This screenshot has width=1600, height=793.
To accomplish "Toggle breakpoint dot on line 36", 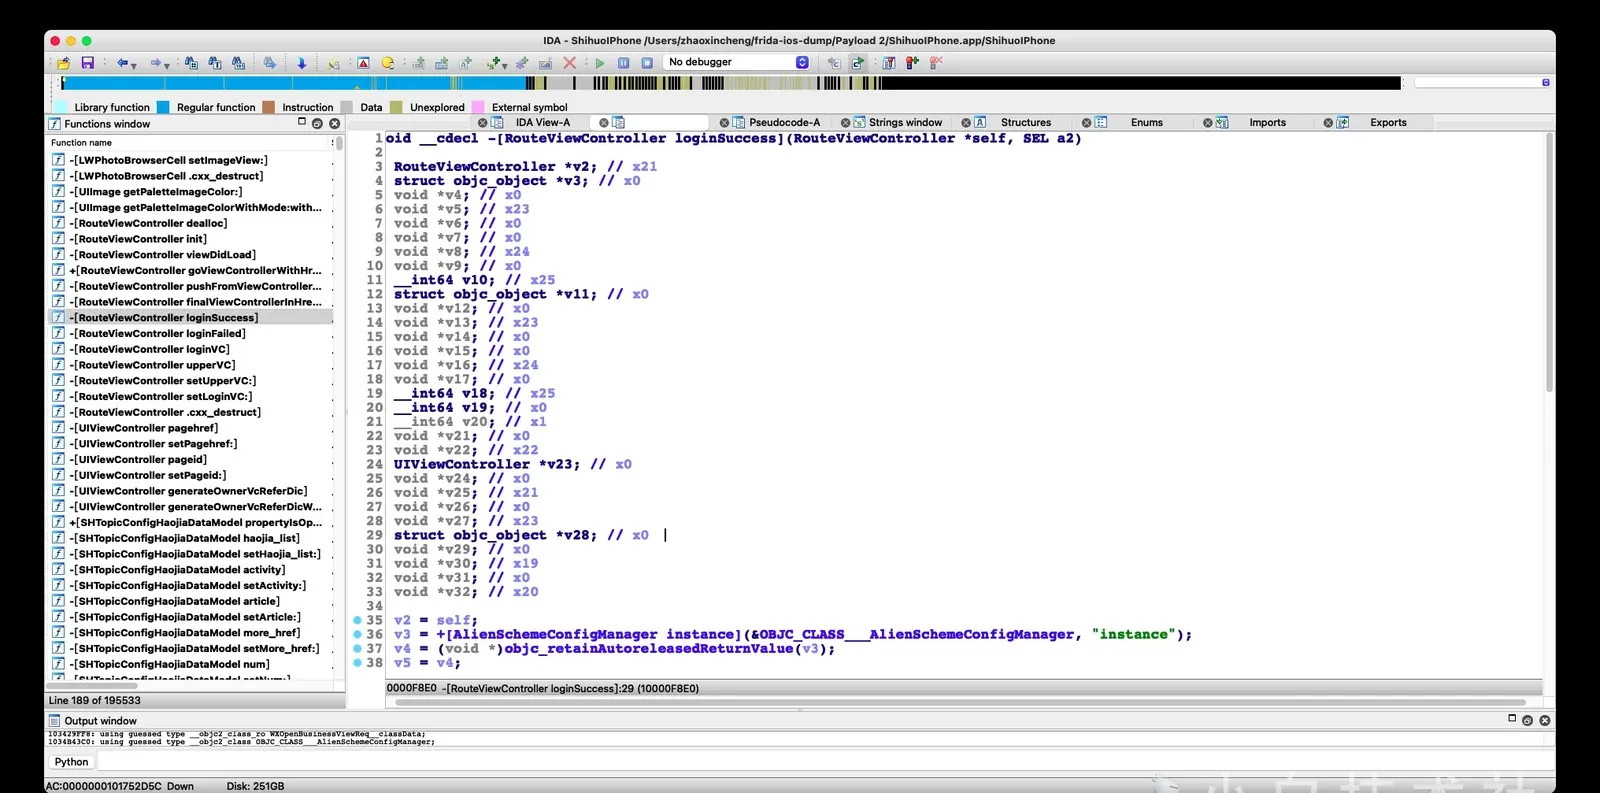I will pos(357,634).
